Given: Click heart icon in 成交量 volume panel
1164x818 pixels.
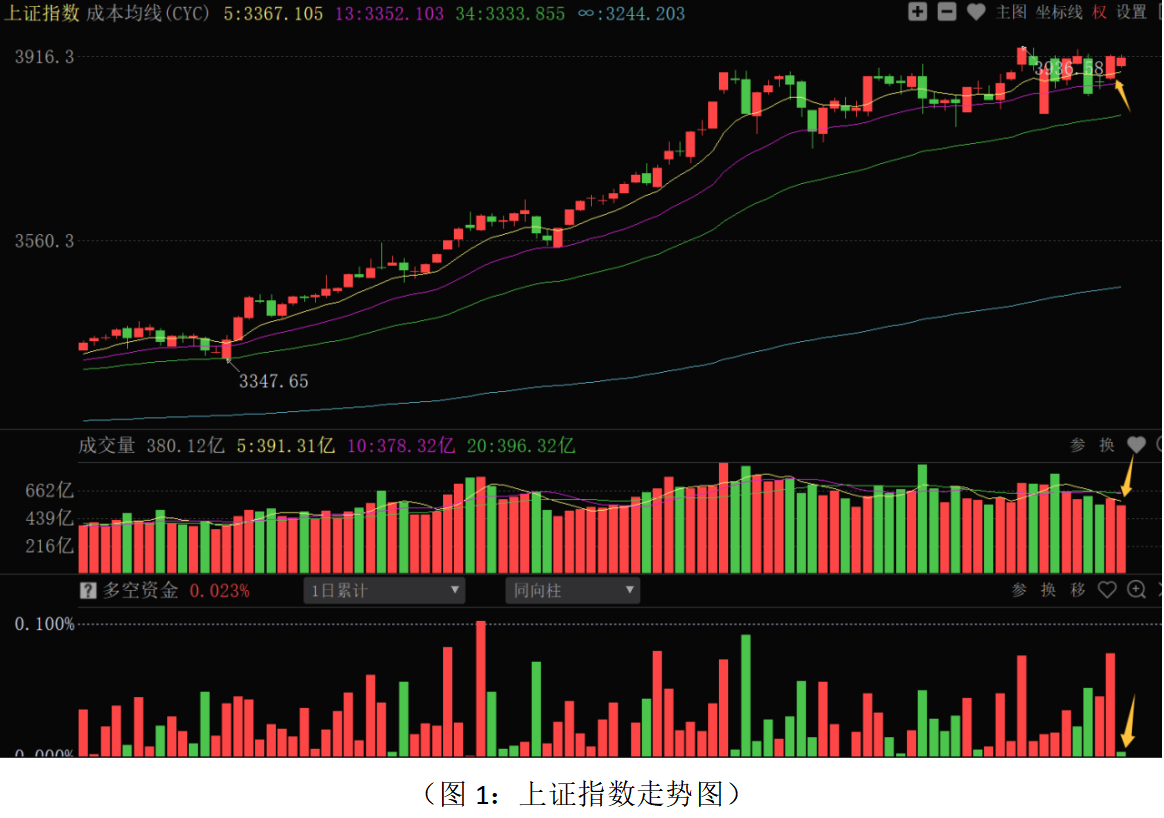Looking at the screenshot, I should click(1136, 445).
